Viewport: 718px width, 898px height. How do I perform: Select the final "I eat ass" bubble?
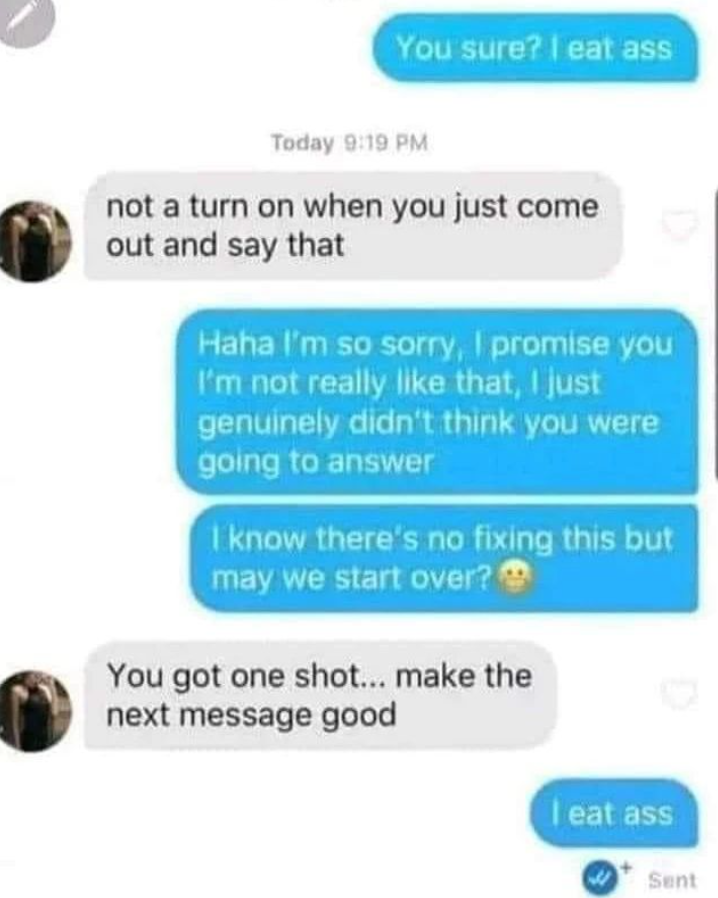click(x=614, y=814)
